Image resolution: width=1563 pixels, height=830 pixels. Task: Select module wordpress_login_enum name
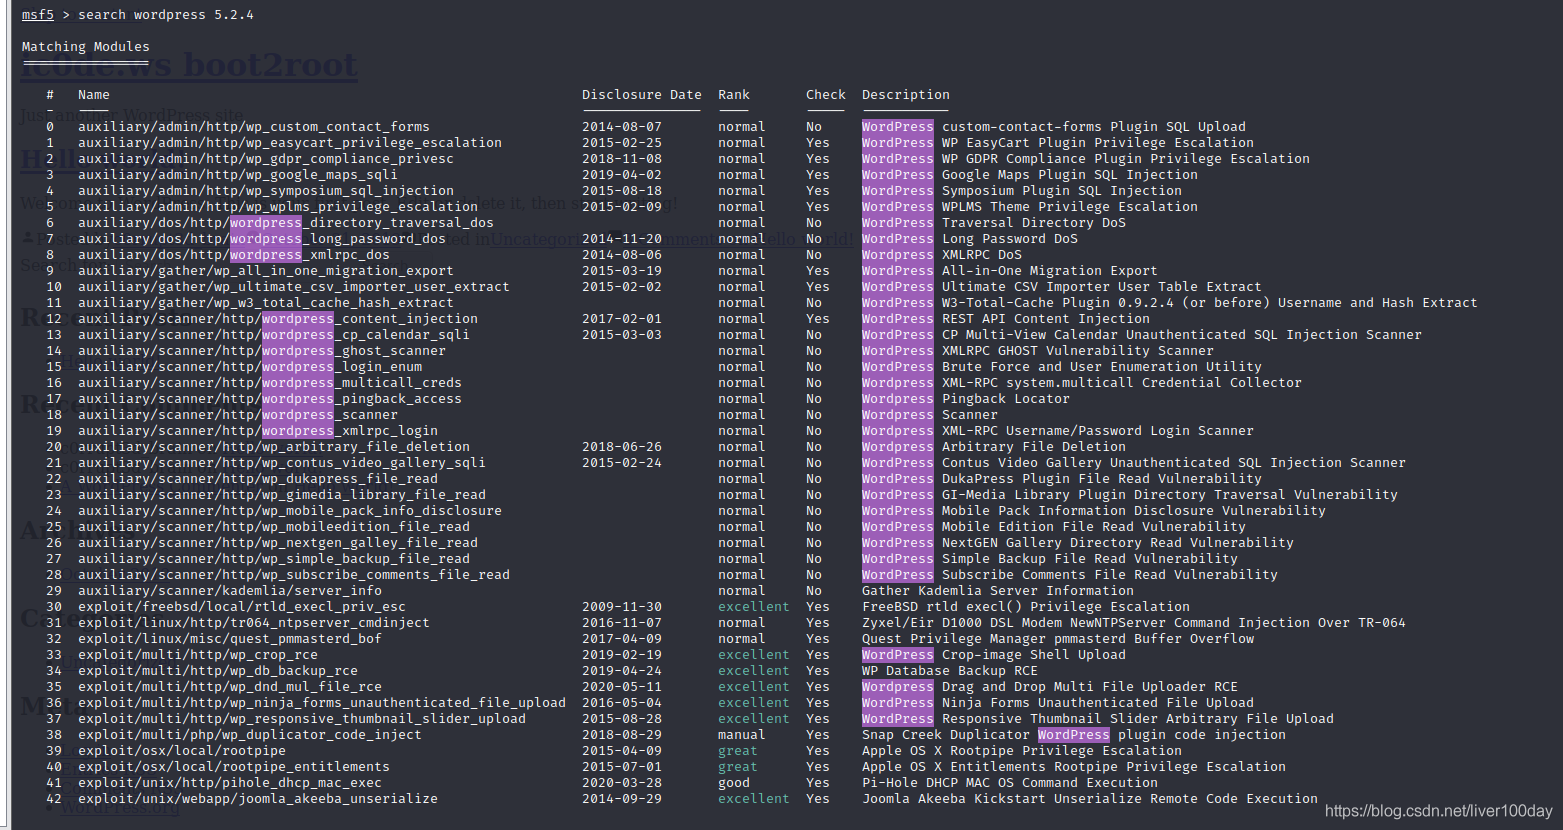[250, 367]
